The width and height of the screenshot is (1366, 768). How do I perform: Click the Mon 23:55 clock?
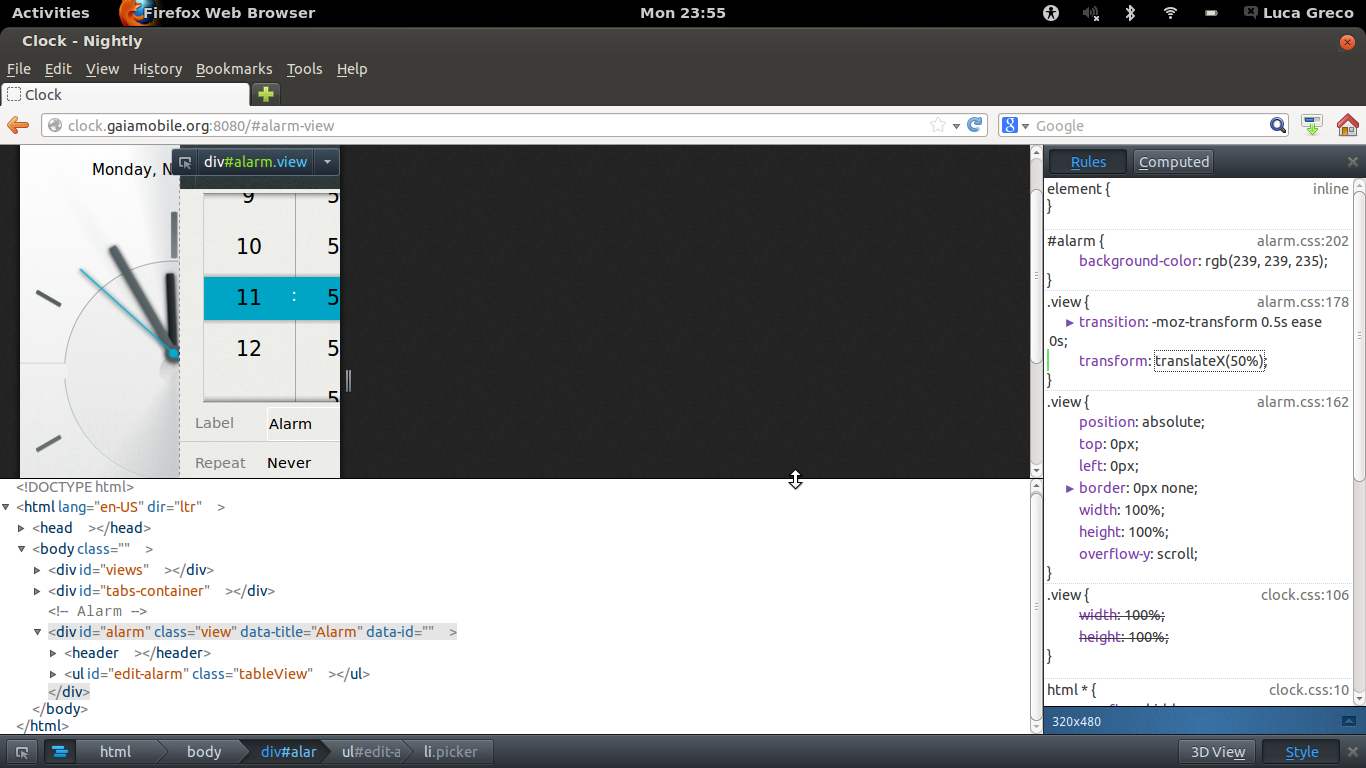pos(682,13)
